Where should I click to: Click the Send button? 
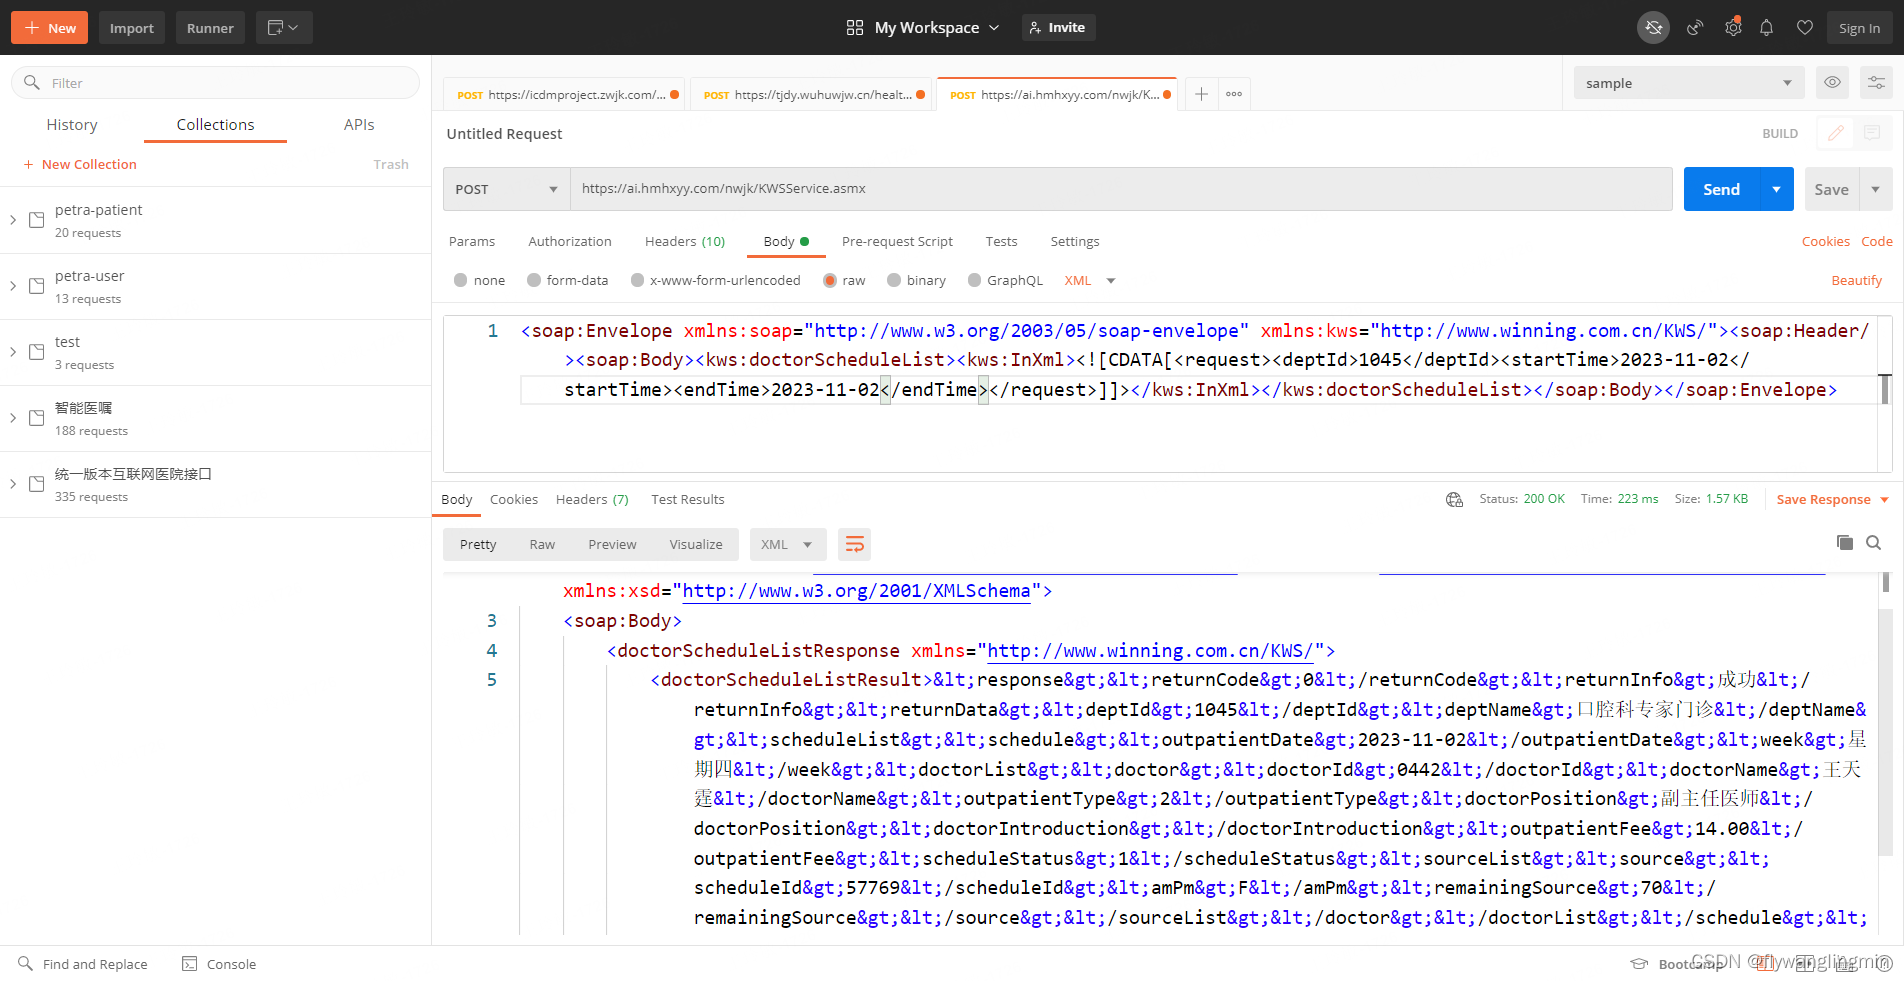(x=1721, y=188)
